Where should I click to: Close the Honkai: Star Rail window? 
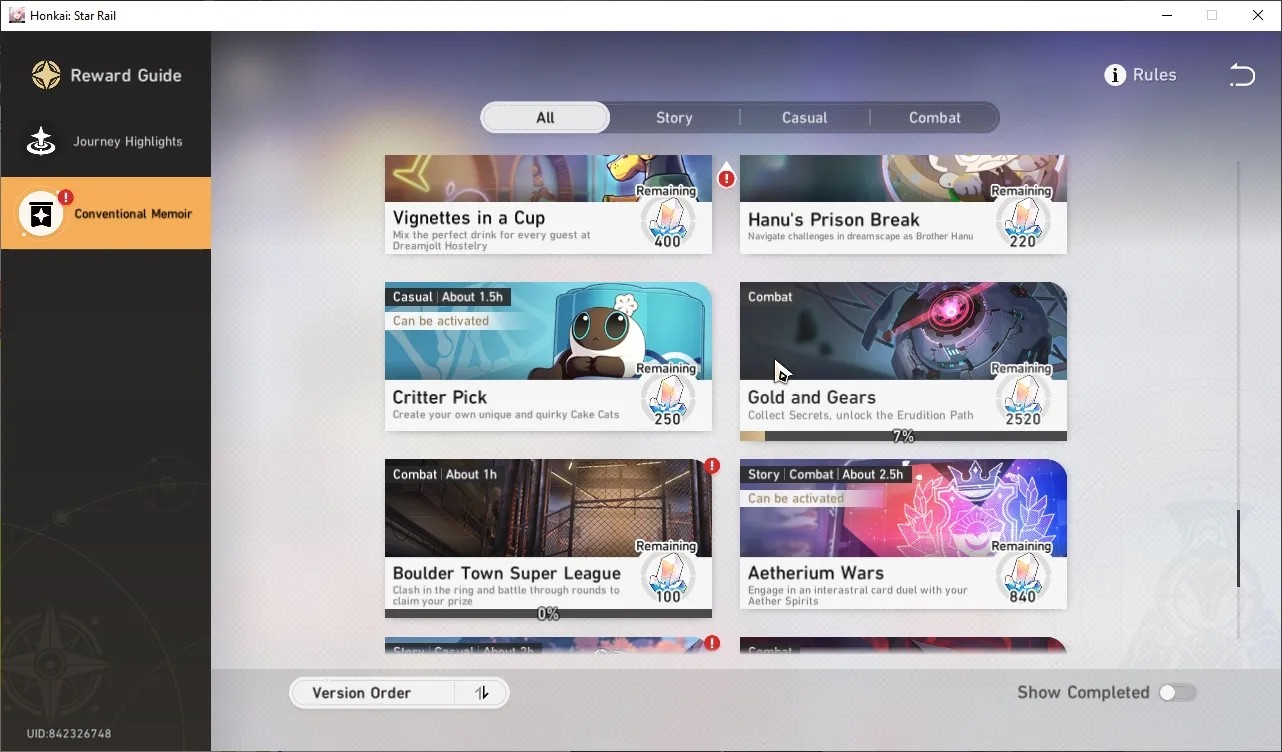pos(1258,15)
